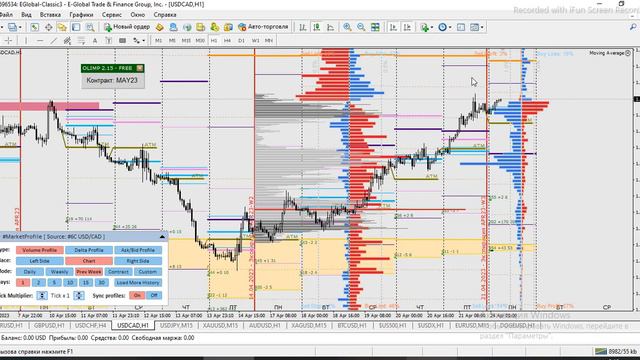Click the bar chart type icon

pyautogui.click(x=303, y=27)
